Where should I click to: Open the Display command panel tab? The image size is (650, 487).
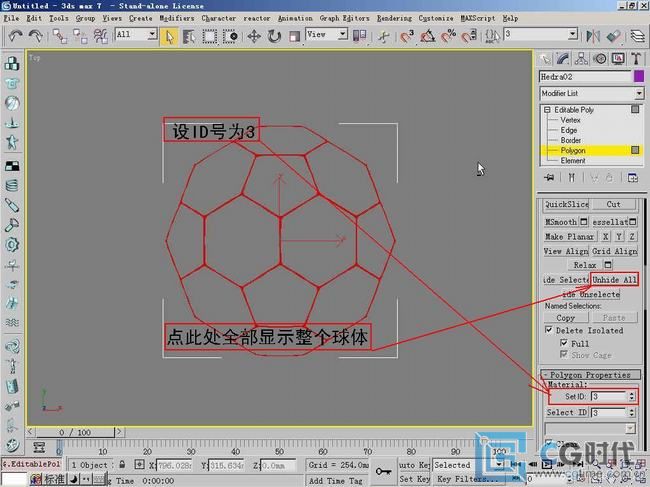[x=618, y=59]
